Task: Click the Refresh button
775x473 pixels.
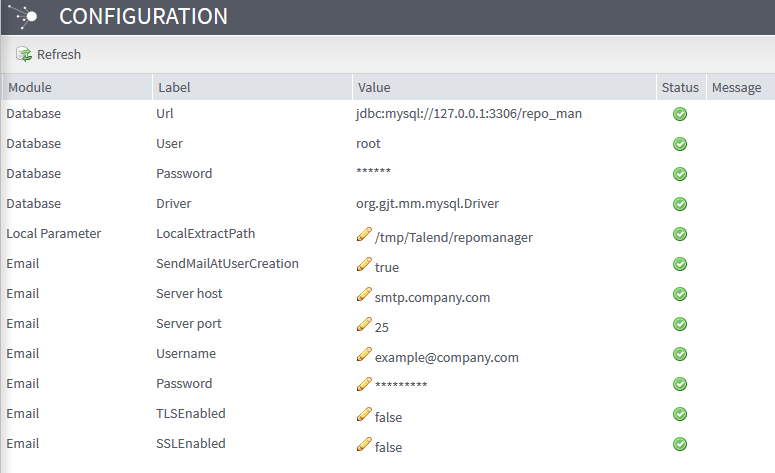Action: (48, 54)
